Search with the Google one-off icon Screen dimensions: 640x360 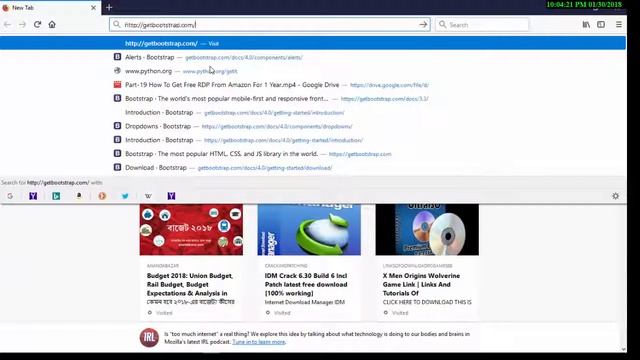pos(10,196)
